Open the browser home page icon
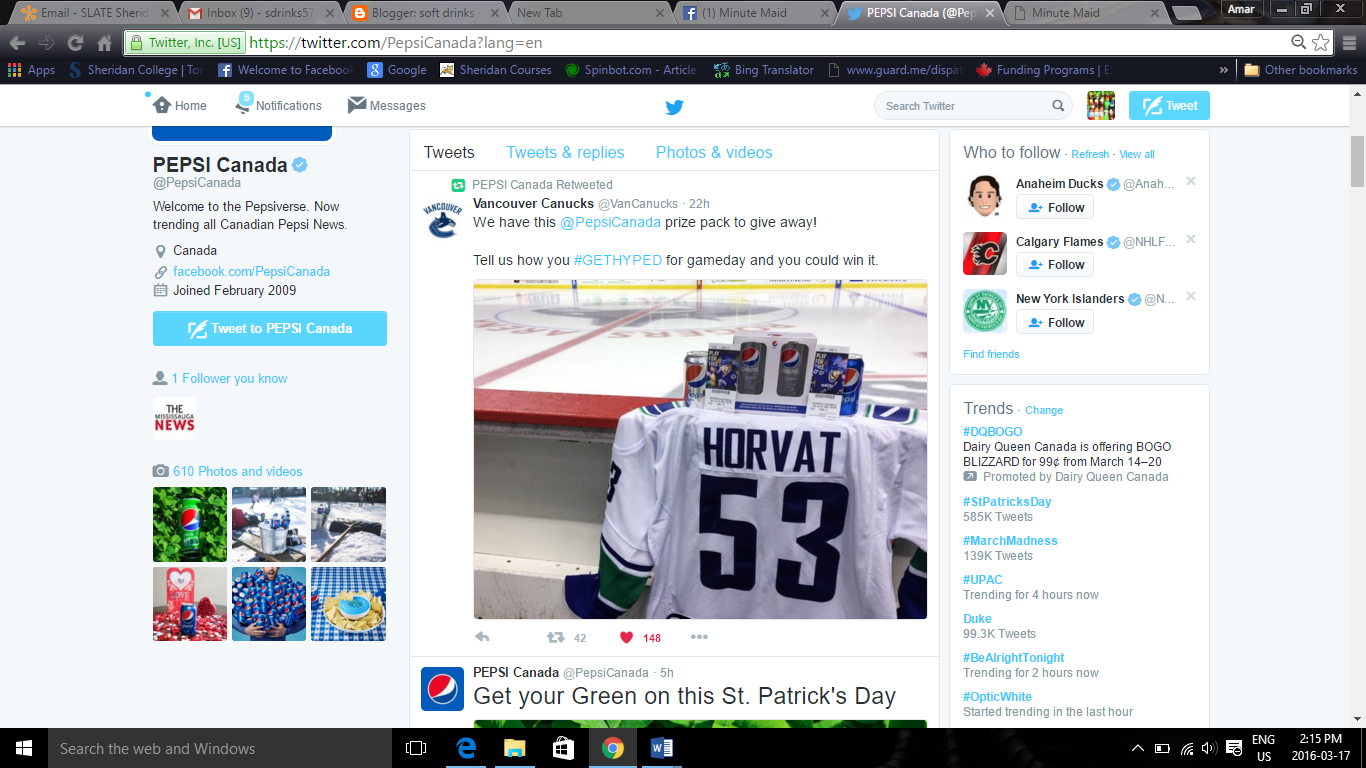Viewport: 1366px width, 768px height. 104,43
